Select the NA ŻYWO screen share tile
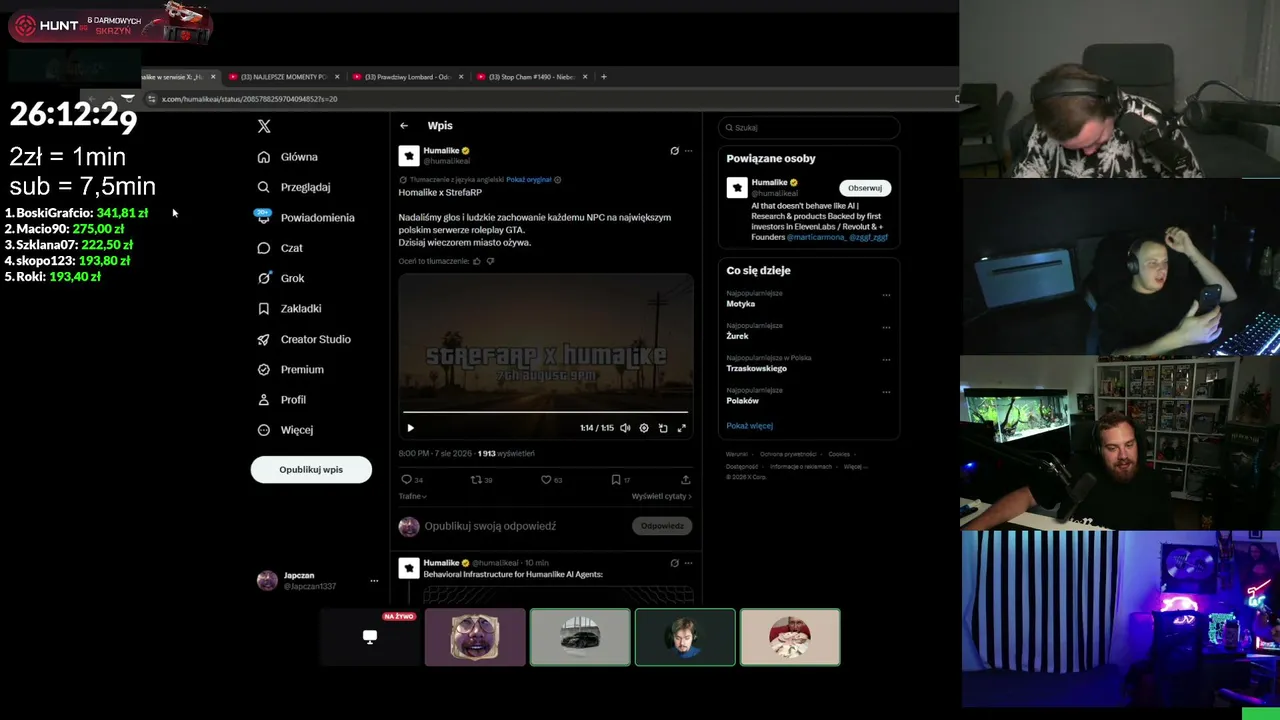 click(370, 637)
